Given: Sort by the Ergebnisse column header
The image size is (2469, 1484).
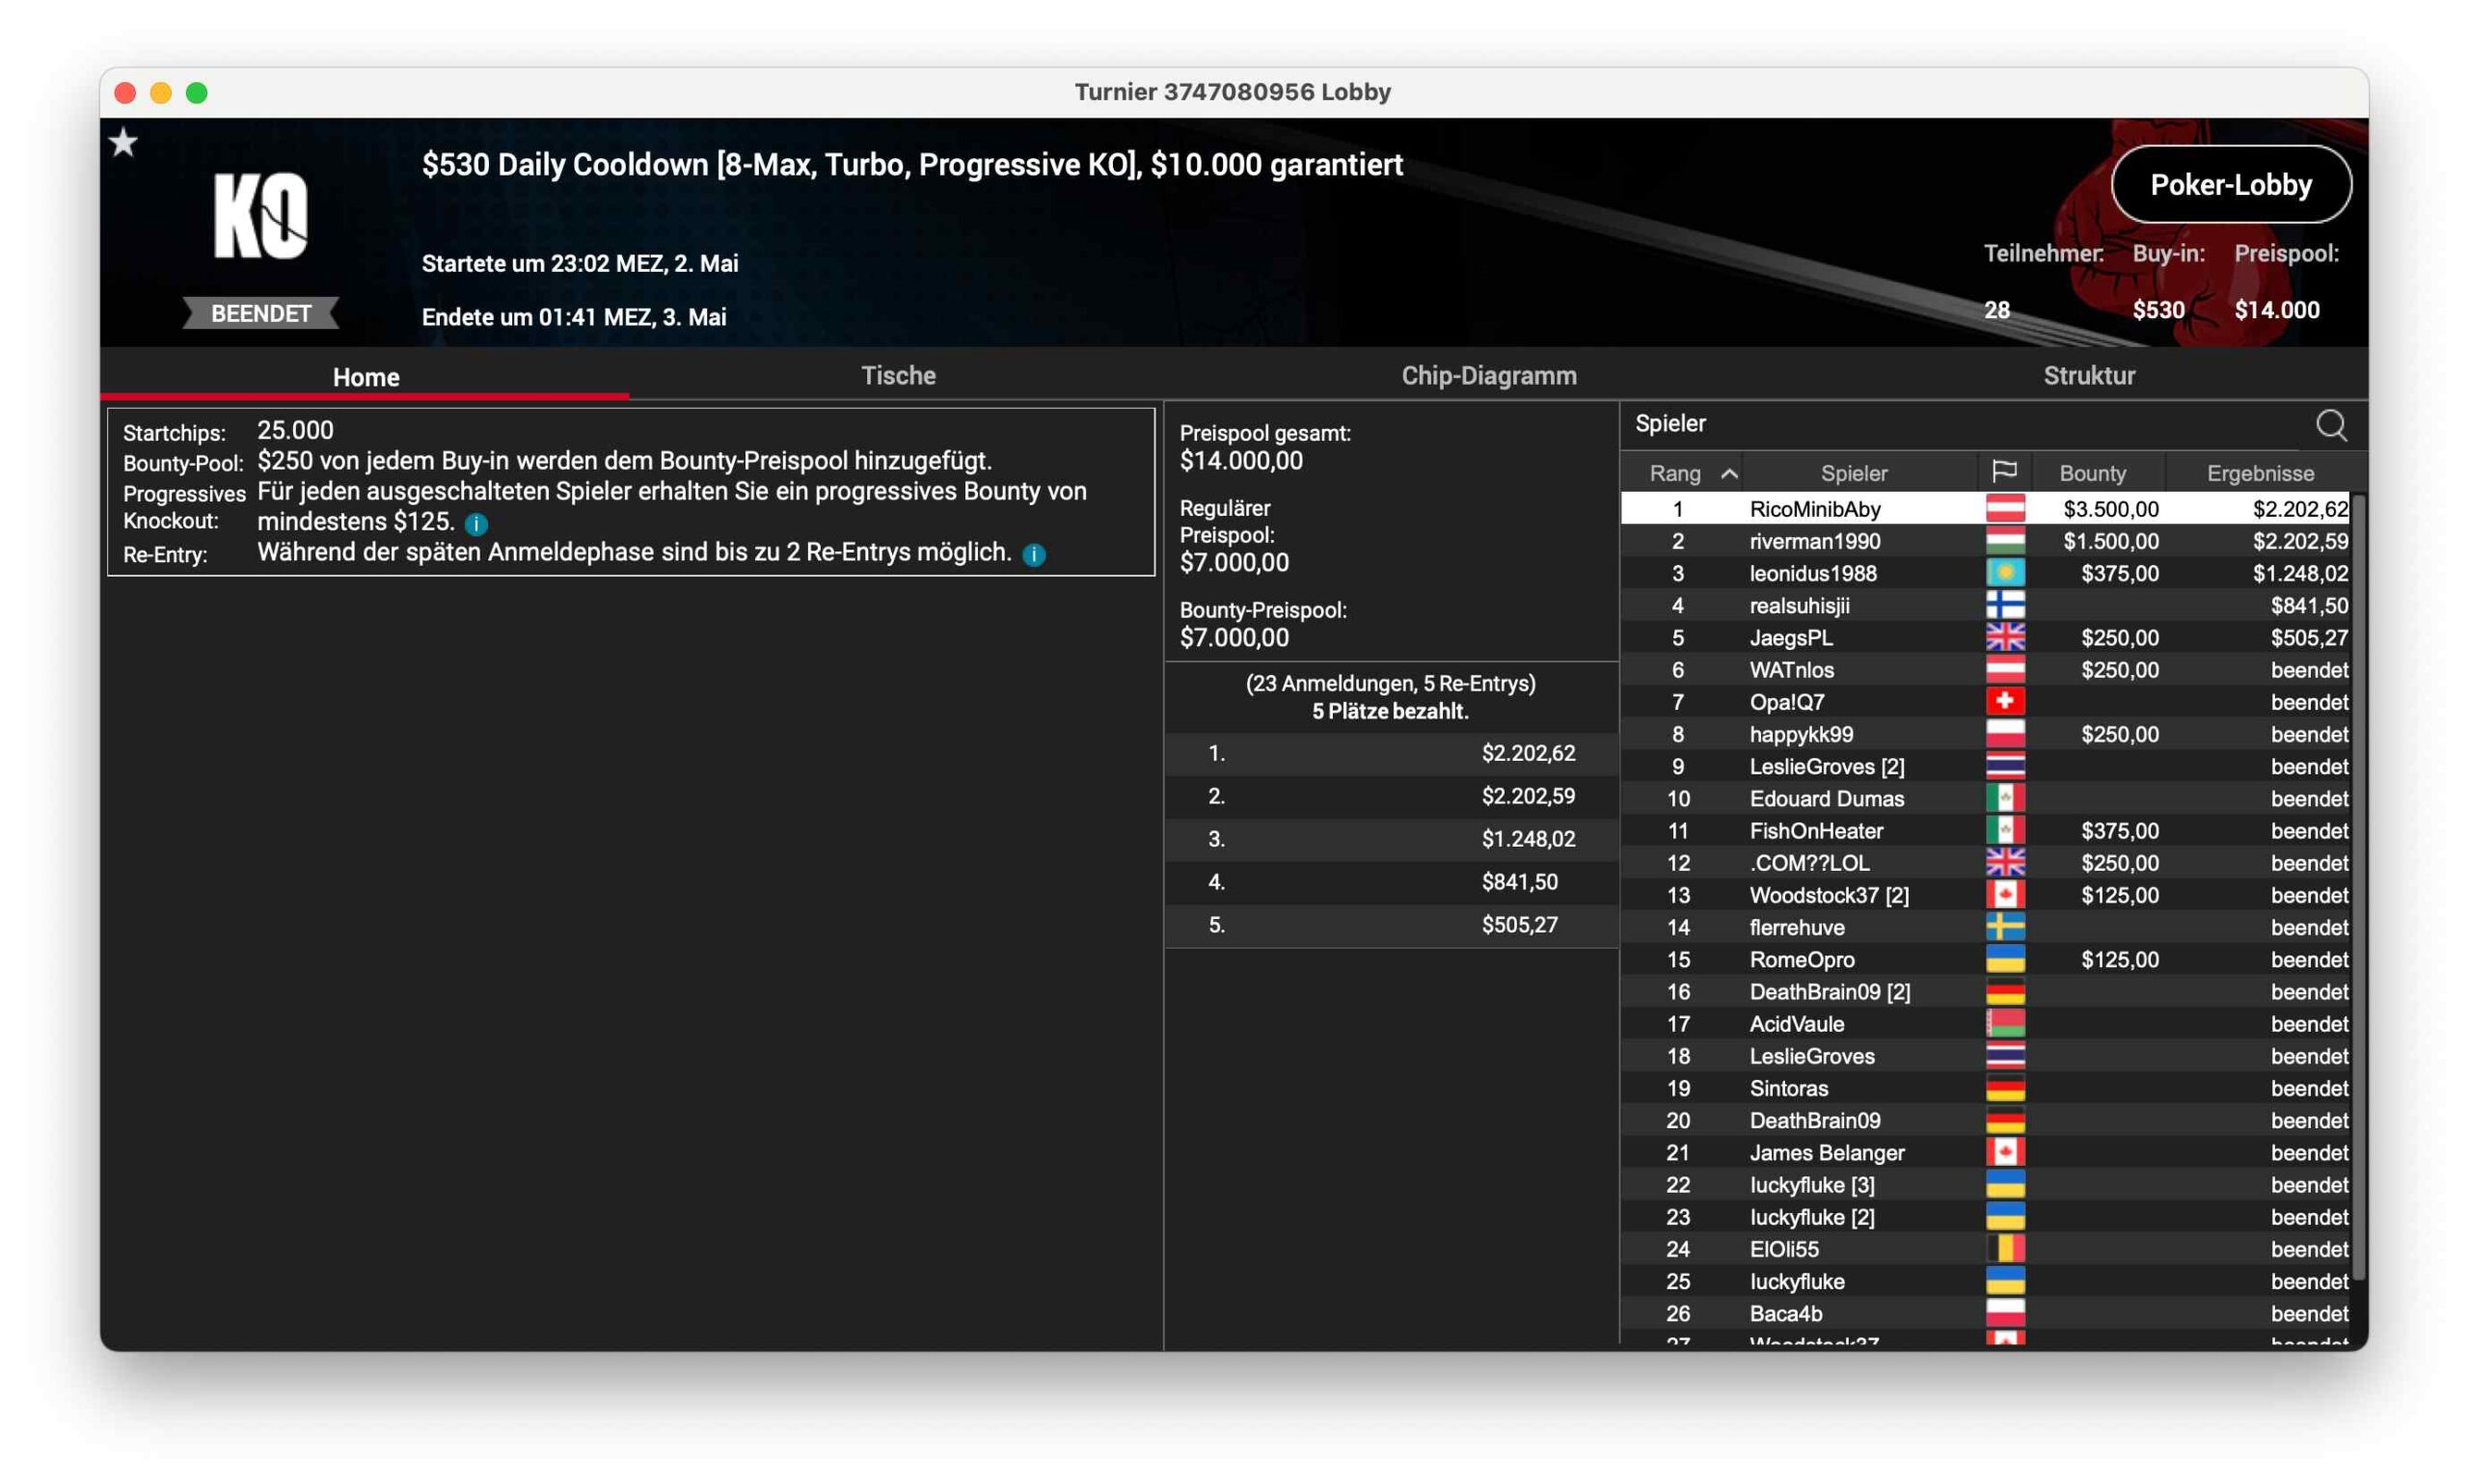Looking at the screenshot, I should [2259, 473].
